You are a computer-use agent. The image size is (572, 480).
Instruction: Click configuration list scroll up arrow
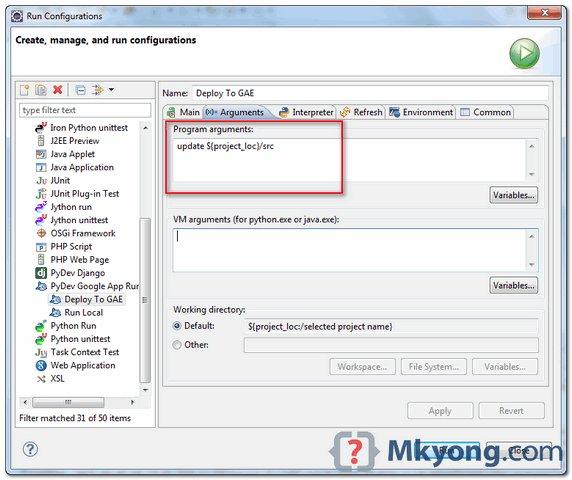[x=146, y=128]
